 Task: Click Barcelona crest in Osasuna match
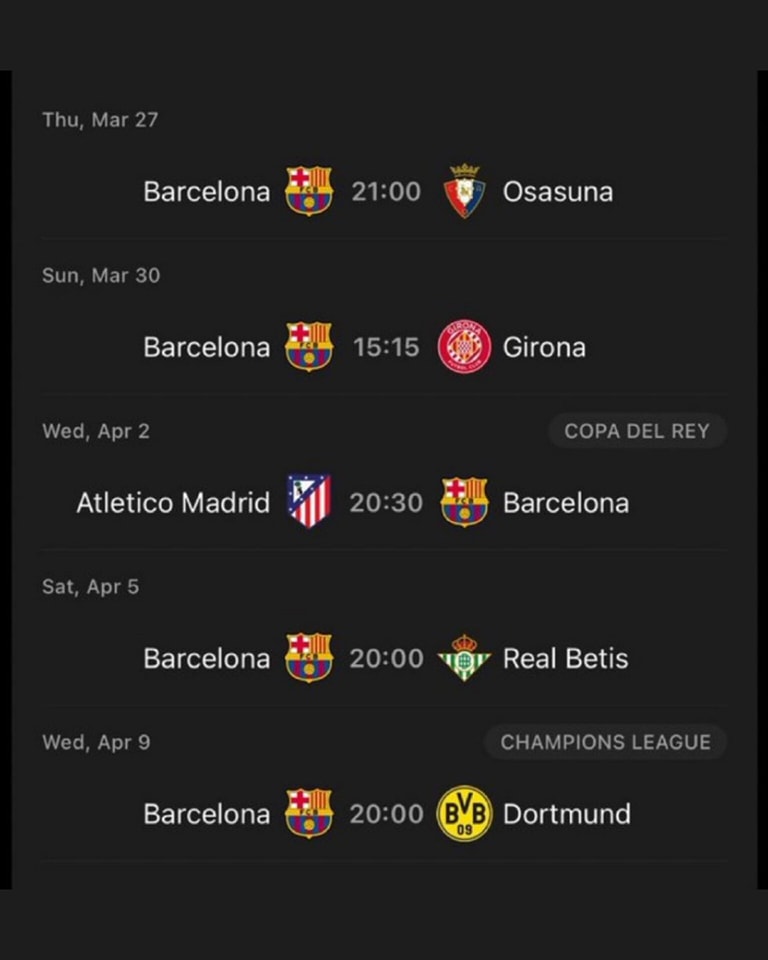(x=309, y=191)
